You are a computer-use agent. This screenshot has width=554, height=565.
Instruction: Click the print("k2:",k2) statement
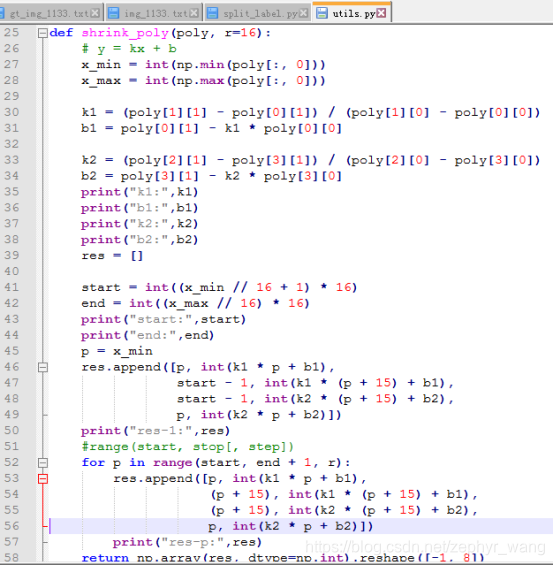[x=139, y=224]
